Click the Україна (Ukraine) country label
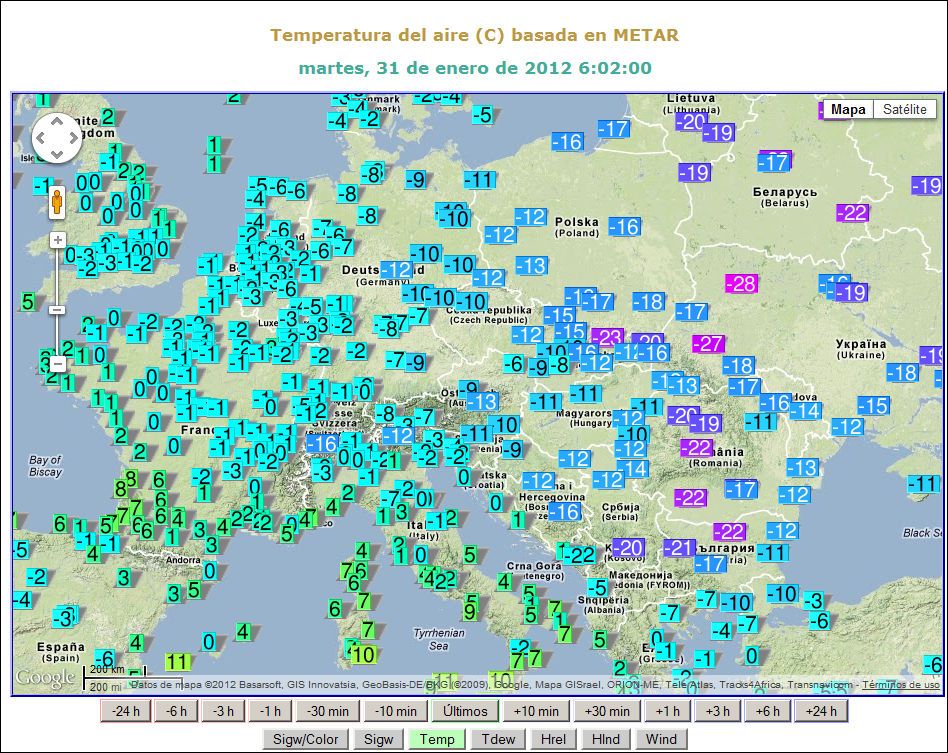 pos(861,349)
